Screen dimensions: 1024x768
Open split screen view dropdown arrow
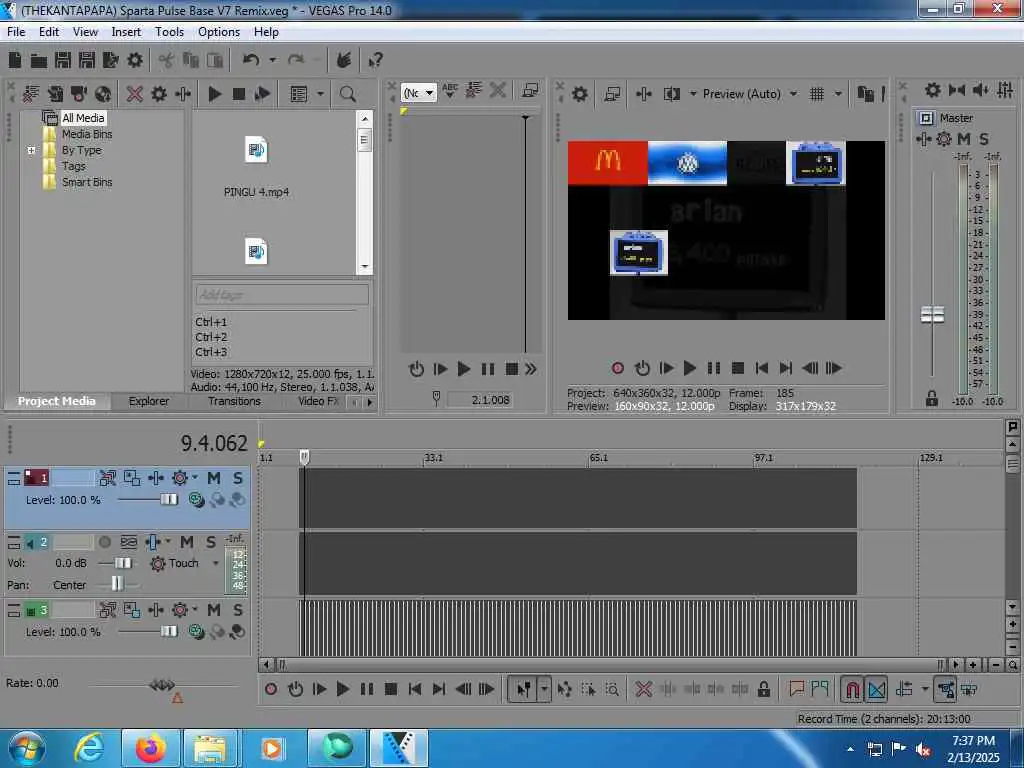pyautogui.click(x=693, y=94)
